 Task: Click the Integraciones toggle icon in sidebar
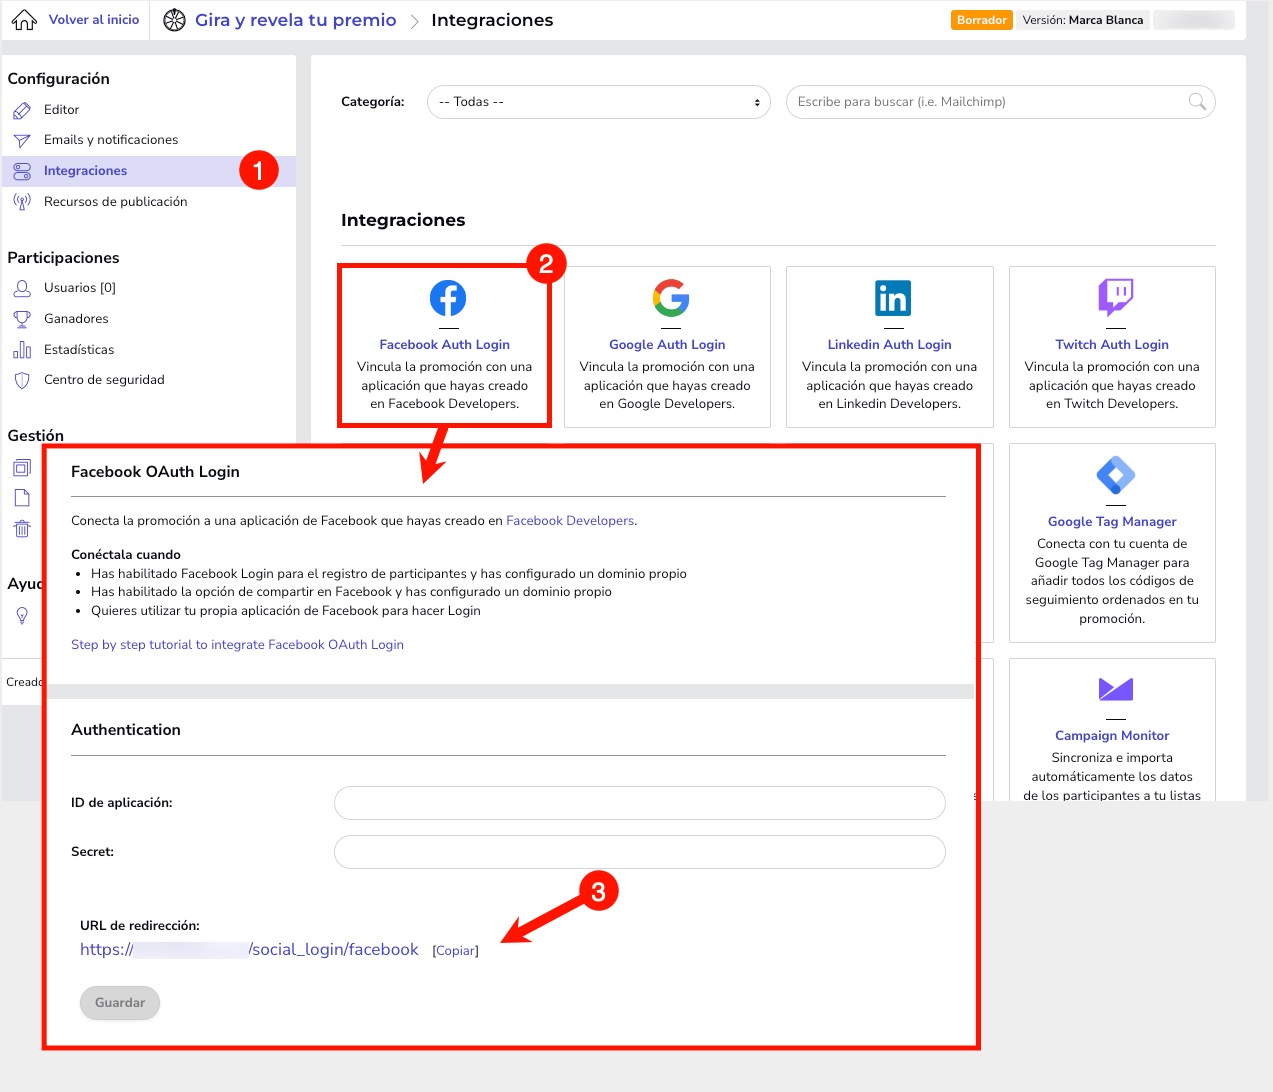coord(22,171)
